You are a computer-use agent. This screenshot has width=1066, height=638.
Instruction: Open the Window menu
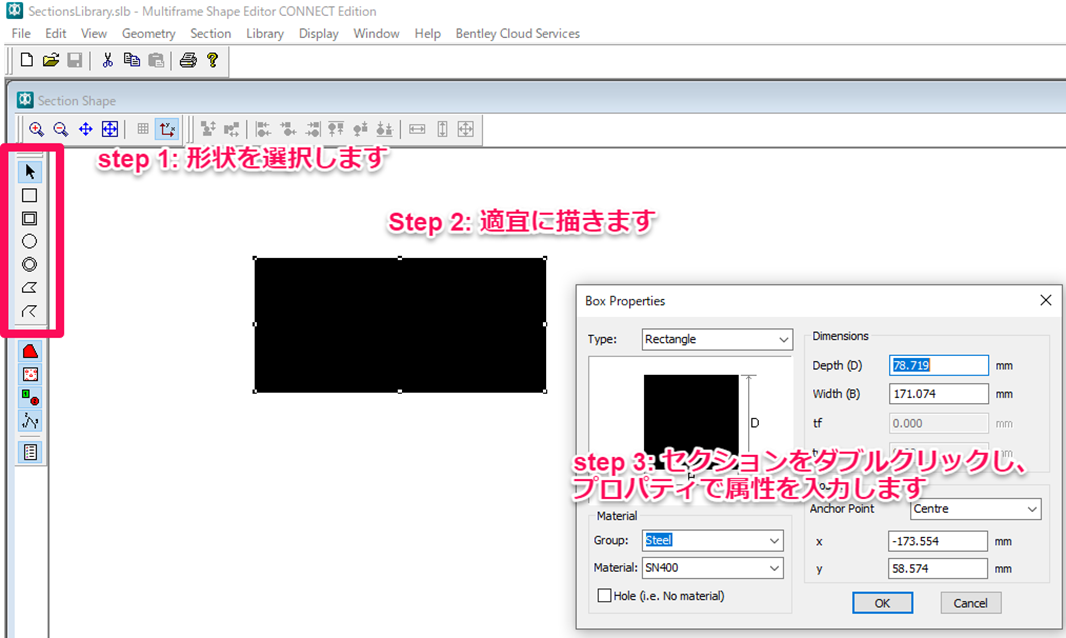pyautogui.click(x=376, y=33)
